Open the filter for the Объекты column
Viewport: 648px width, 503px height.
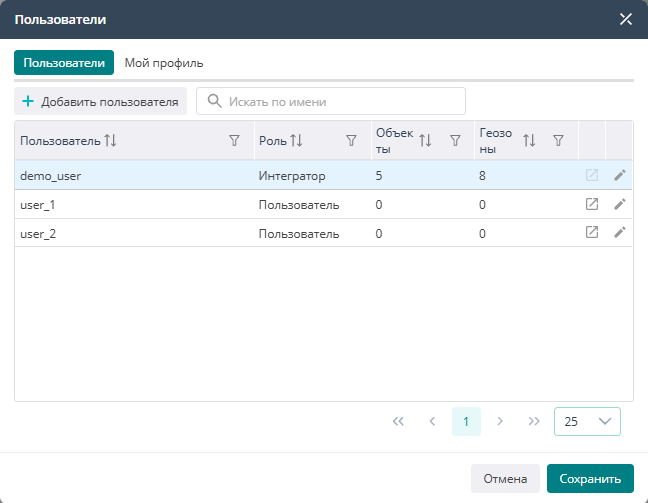(455, 141)
